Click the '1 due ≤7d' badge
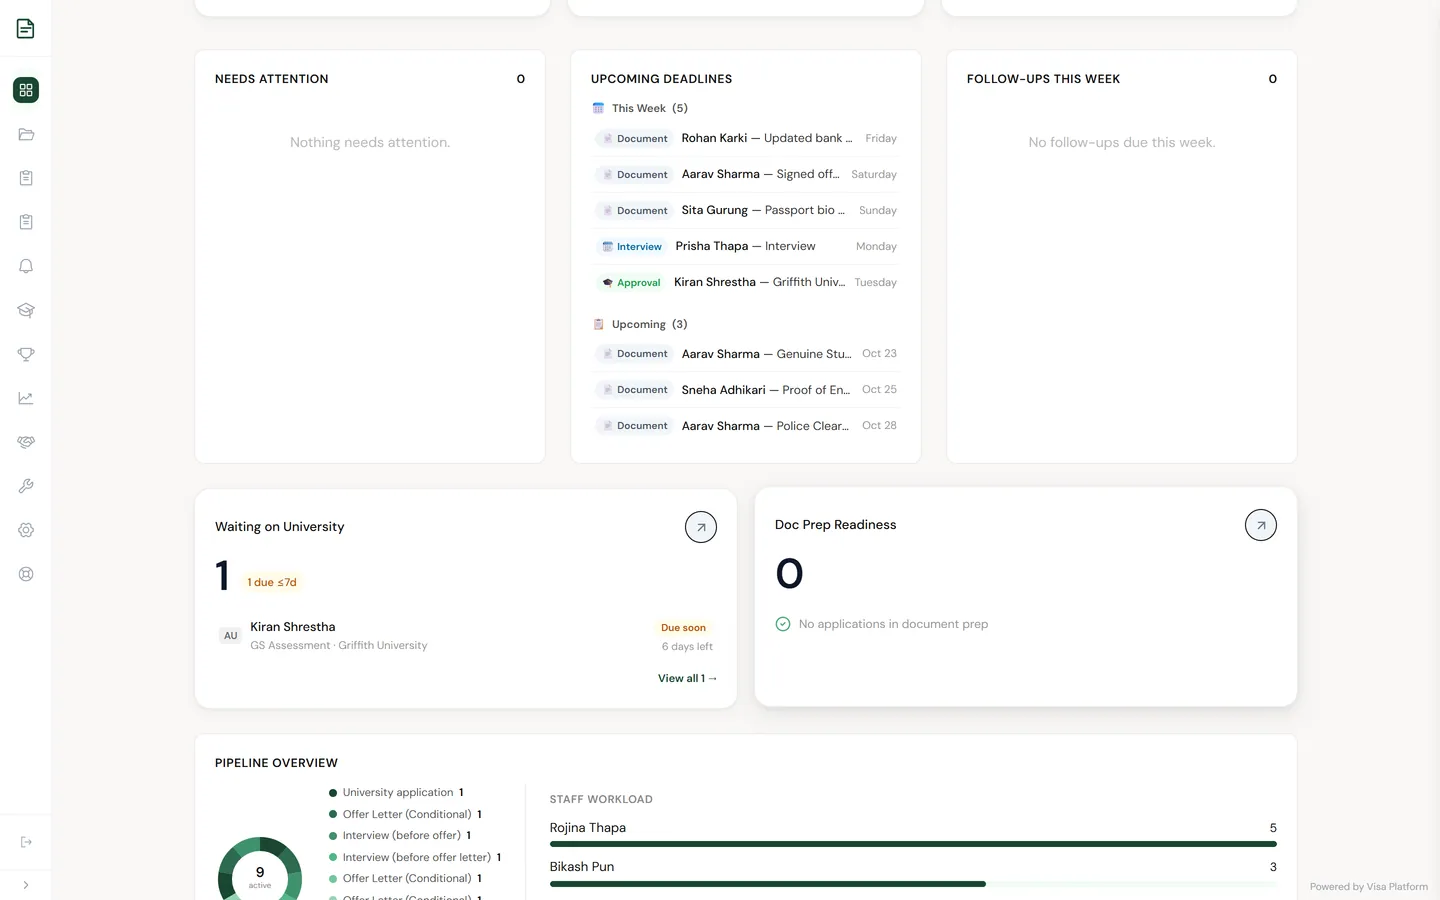Viewport: 1440px width, 900px height. [272, 582]
